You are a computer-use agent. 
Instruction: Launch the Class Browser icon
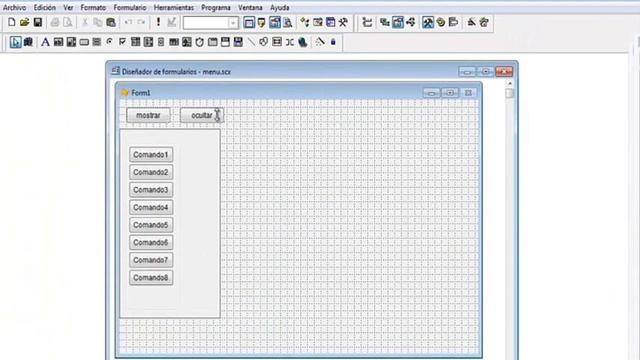click(x=305, y=22)
